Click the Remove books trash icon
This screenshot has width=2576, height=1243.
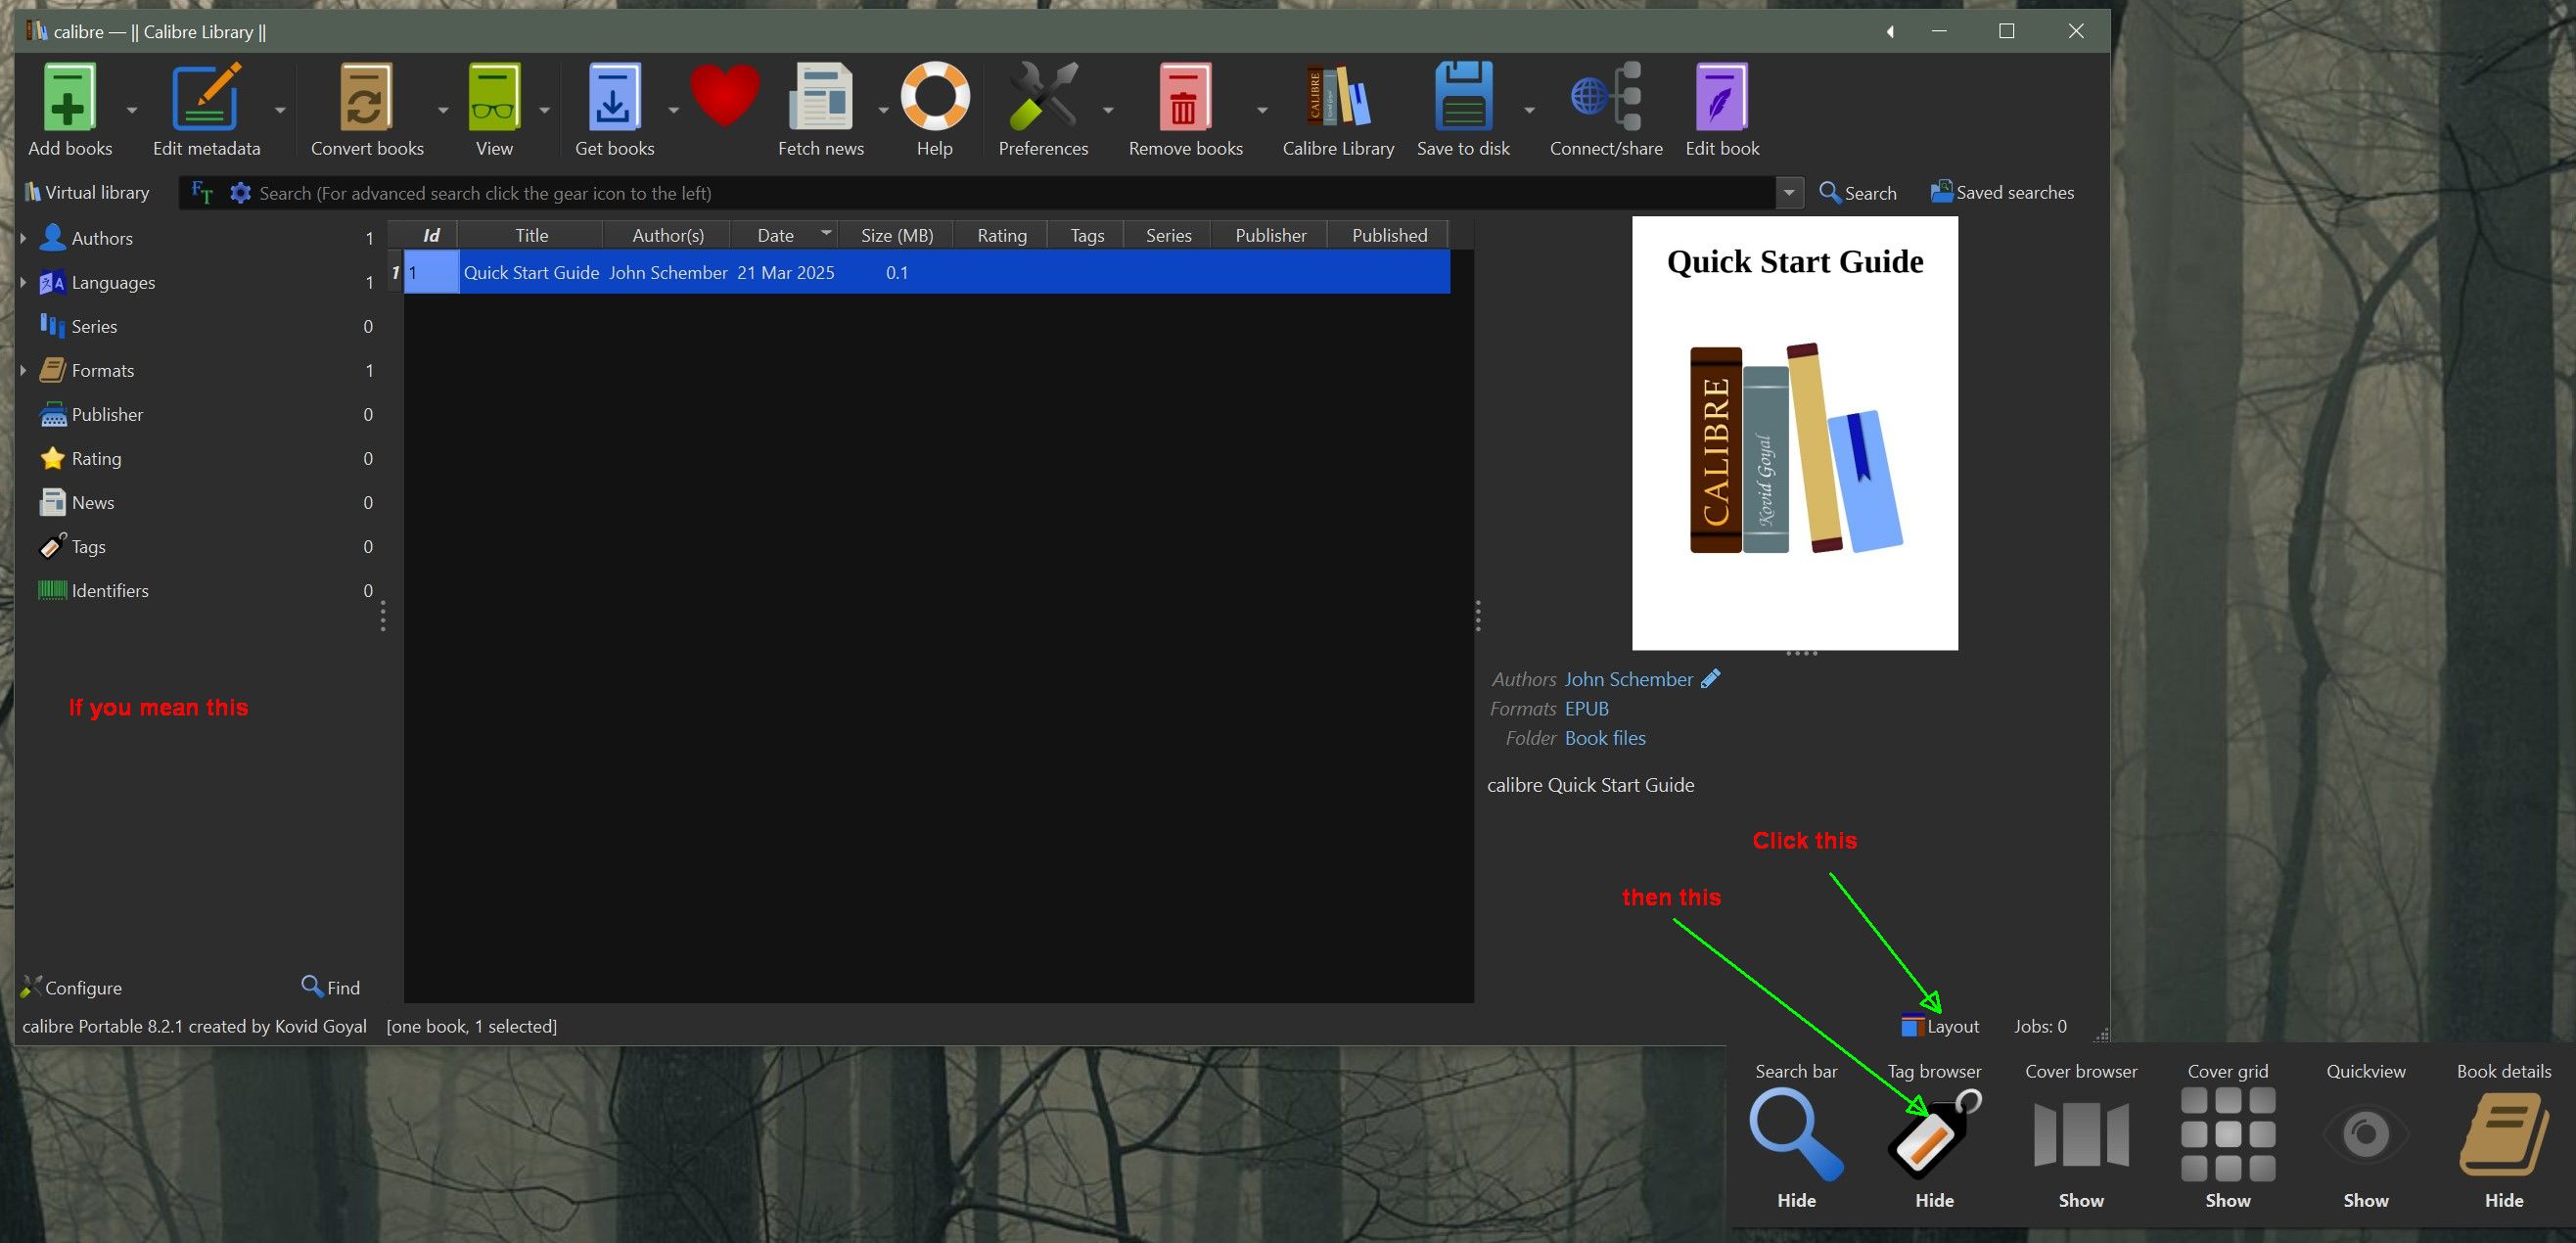tap(1184, 98)
